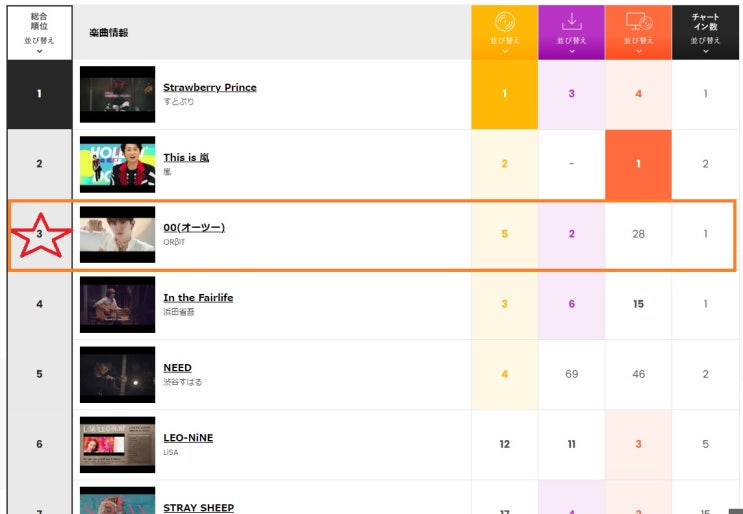Click the NEED video thumbnail
This screenshot has width=743, height=514.
coord(118,375)
